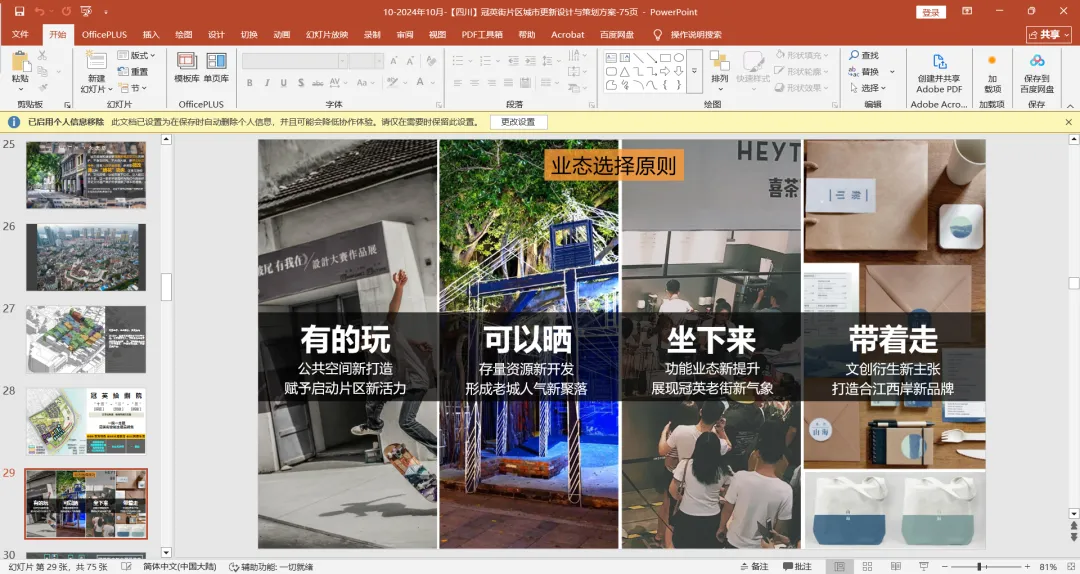Expand the 版式 Layout dropdown

pyautogui.click(x=136, y=55)
